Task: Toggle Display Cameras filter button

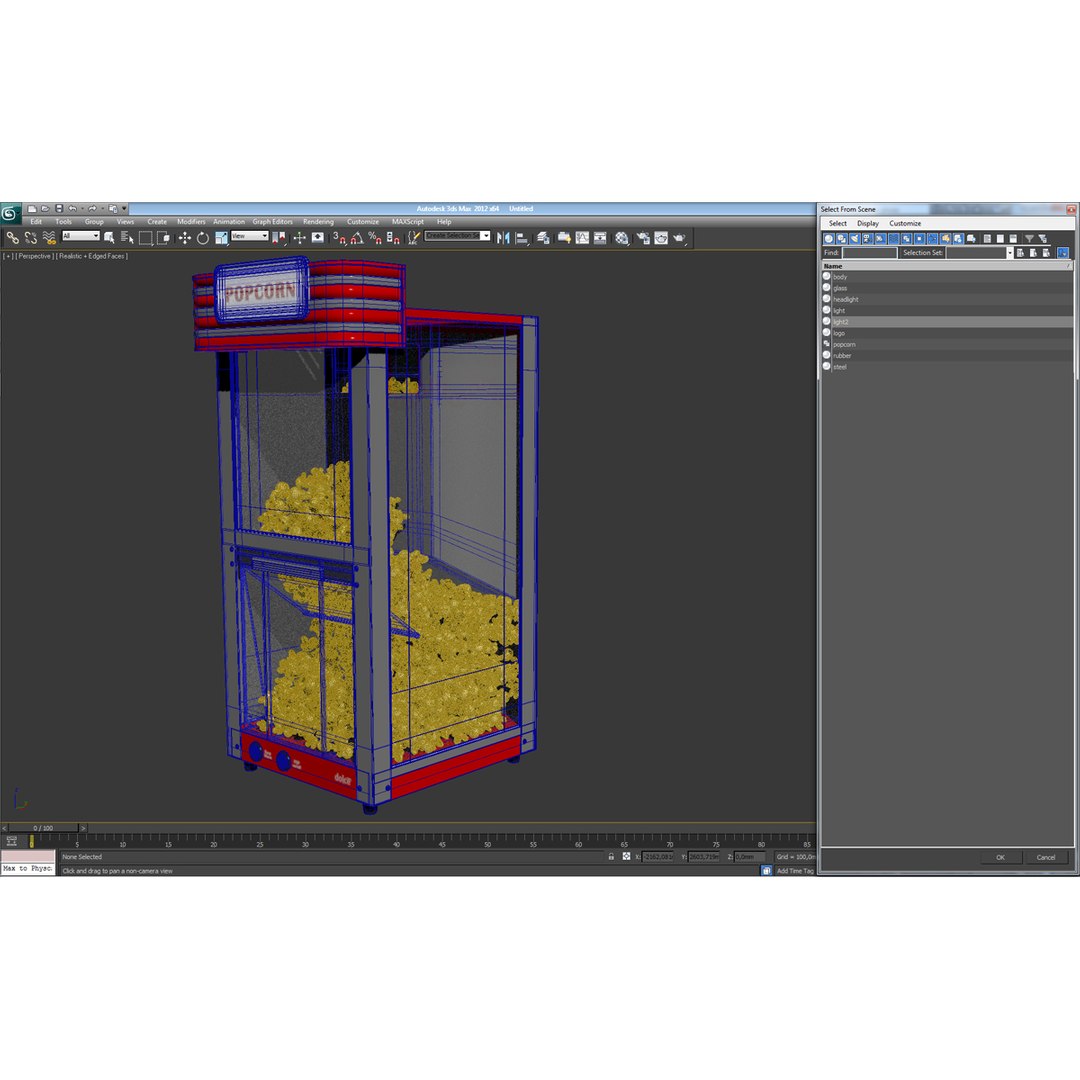Action: tap(868, 238)
